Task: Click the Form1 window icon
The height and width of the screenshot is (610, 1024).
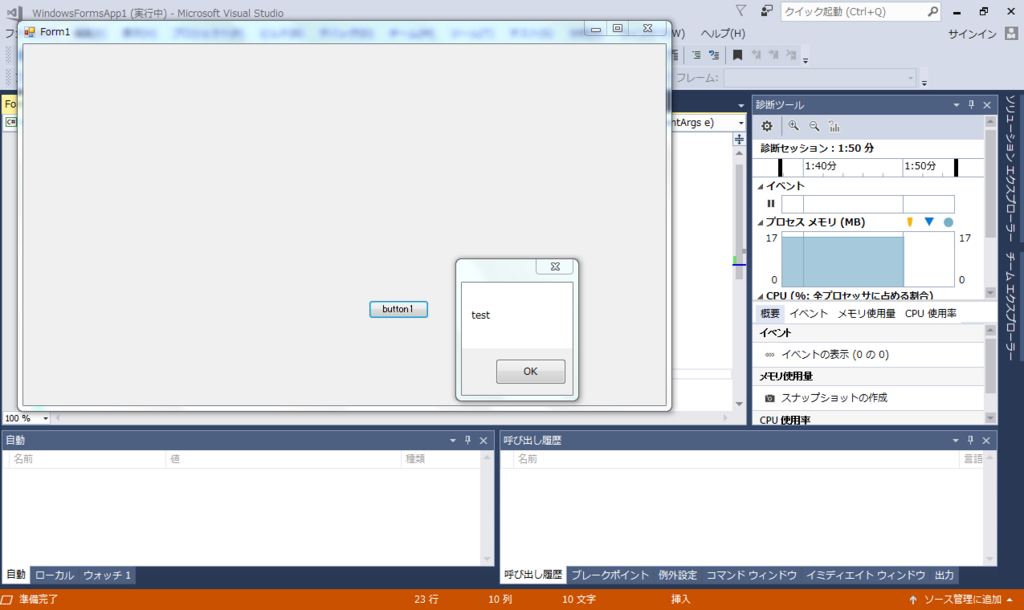Action: pyautogui.click(x=29, y=32)
